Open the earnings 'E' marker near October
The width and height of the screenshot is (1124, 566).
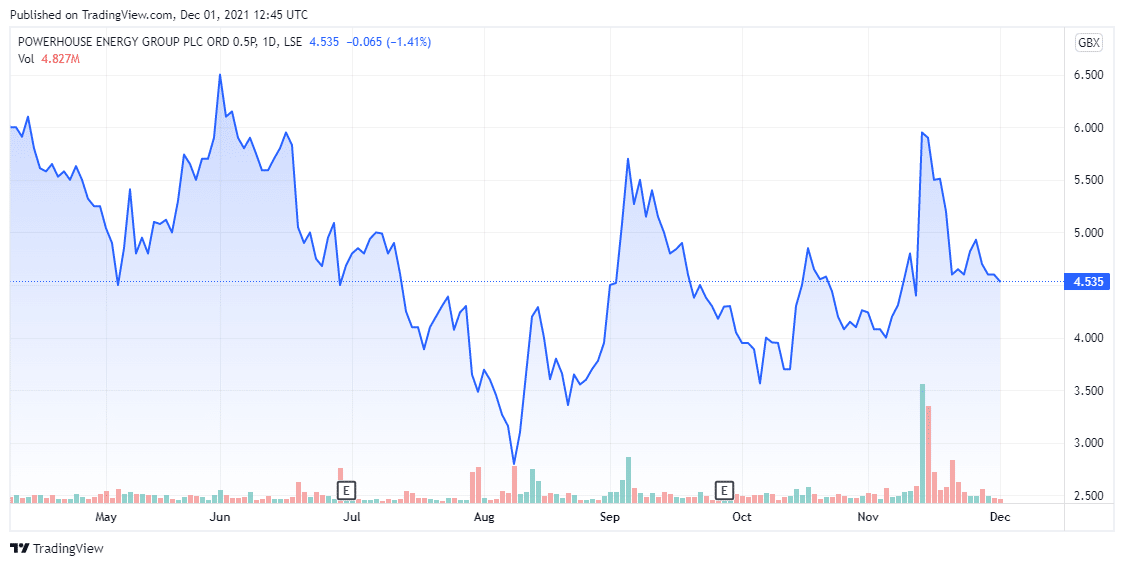pyautogui.click(x=725, y=491)
